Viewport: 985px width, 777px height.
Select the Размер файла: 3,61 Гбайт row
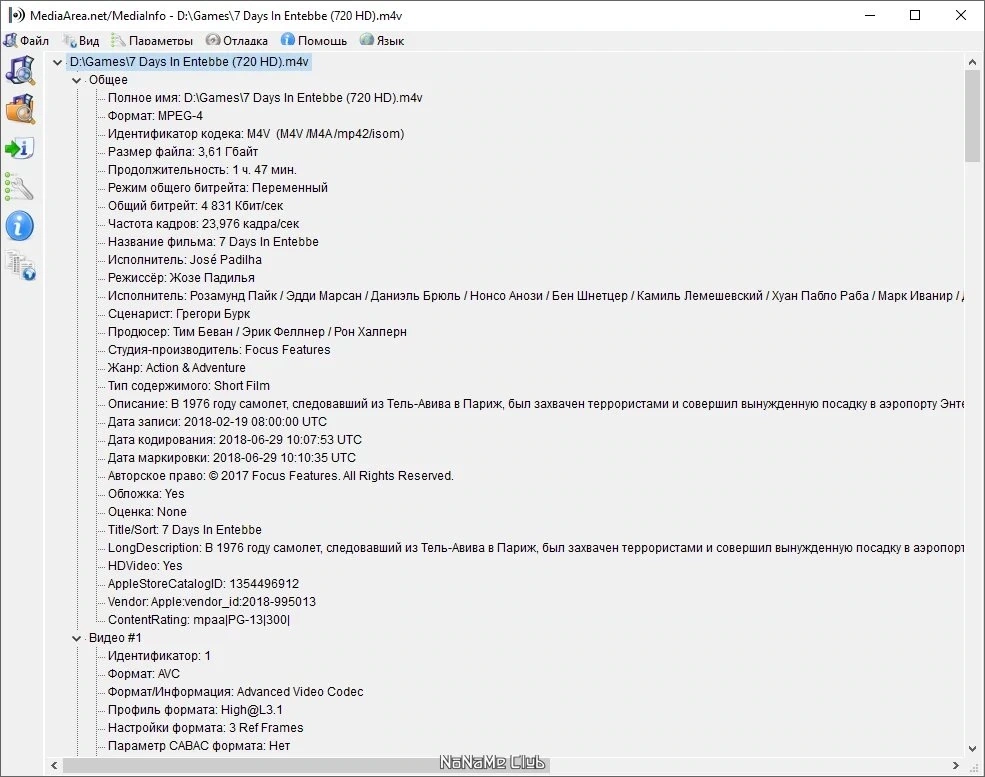coord(183,152)
